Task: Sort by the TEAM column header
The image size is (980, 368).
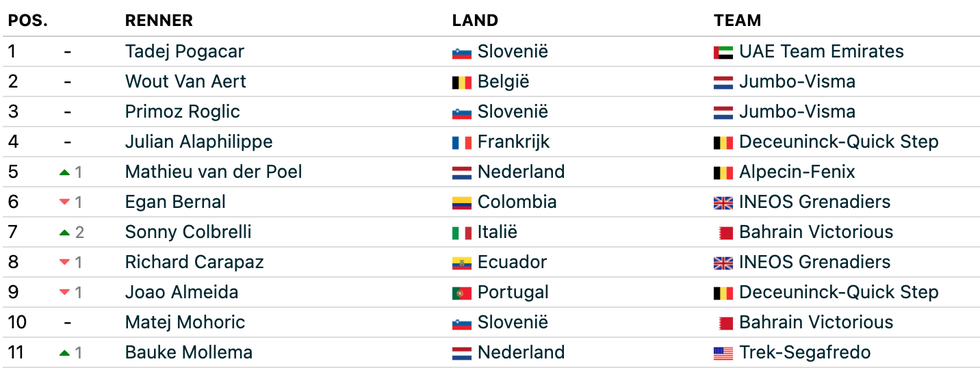Action: [x=738, y=21]
